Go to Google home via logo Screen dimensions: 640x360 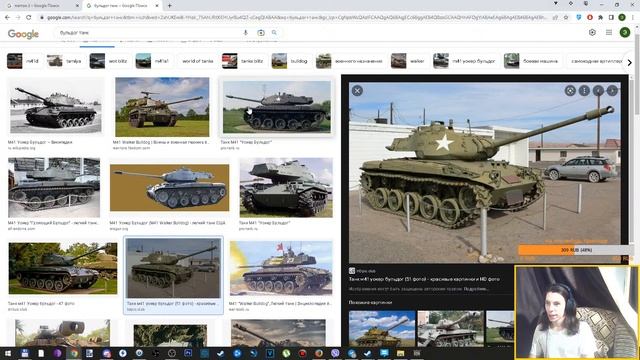pyautogui.click(x=23, y=34)
